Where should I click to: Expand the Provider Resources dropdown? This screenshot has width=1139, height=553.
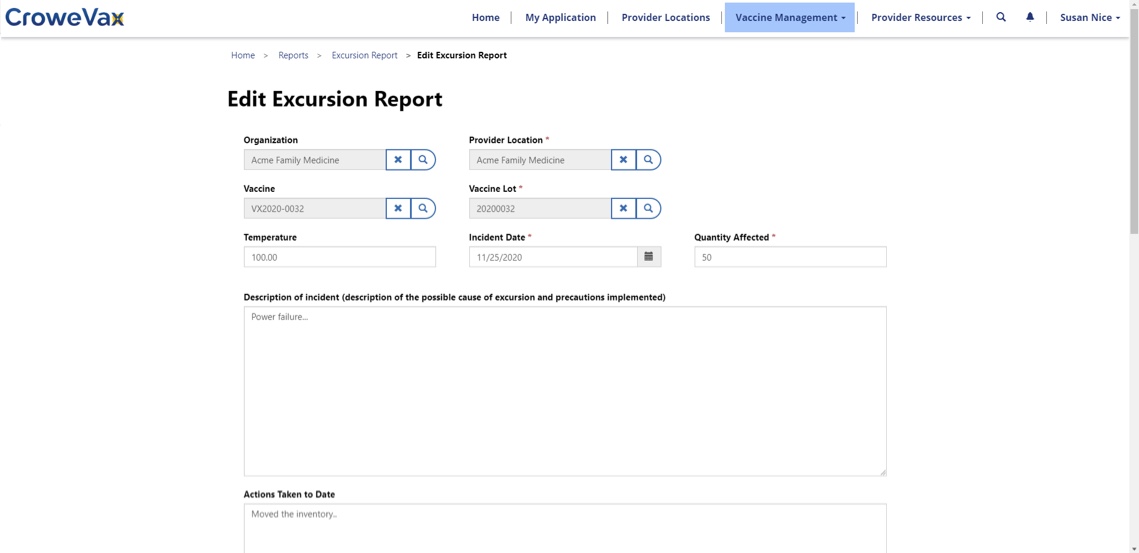click(920, 17)
